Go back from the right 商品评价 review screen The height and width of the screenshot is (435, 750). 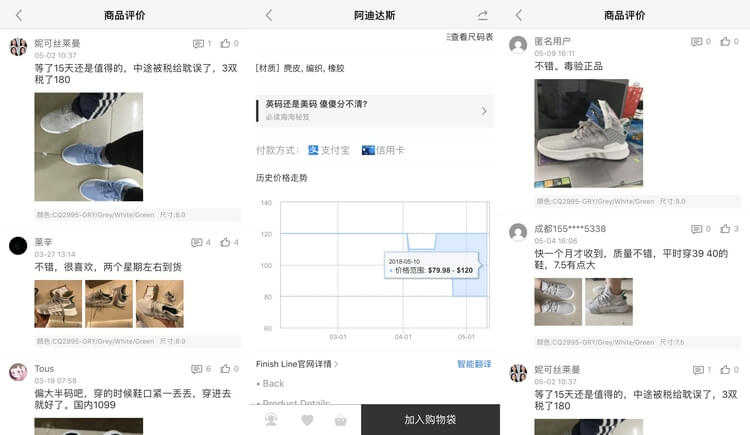point(519,15)
